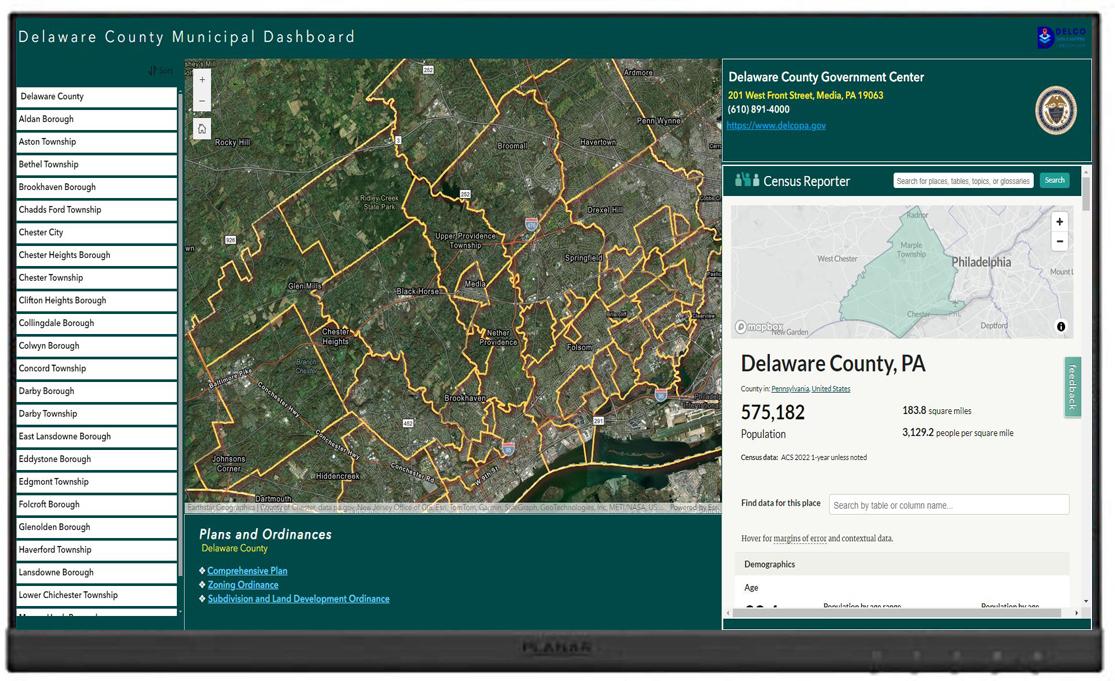Open the Comprehensive Plan link
This screenshot has height=681, width=1115.
point(247,571)
